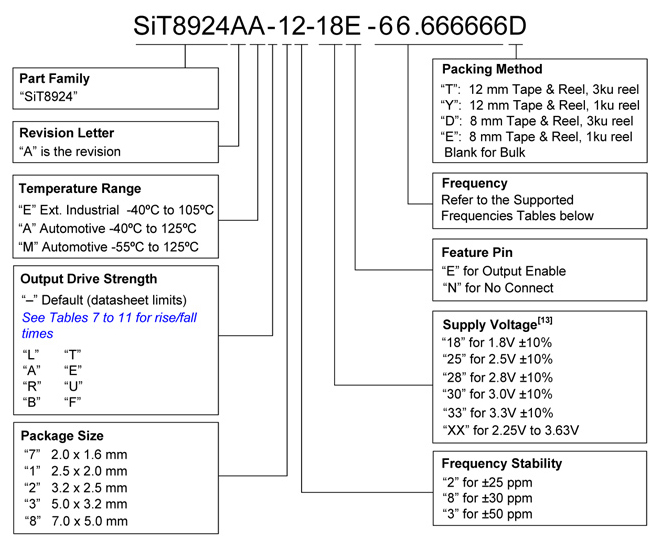The width and height of the screenshot is (660, 547).
Task: Click the "2" 3.2 x 2.5 mm row
Action: [76, 488]
